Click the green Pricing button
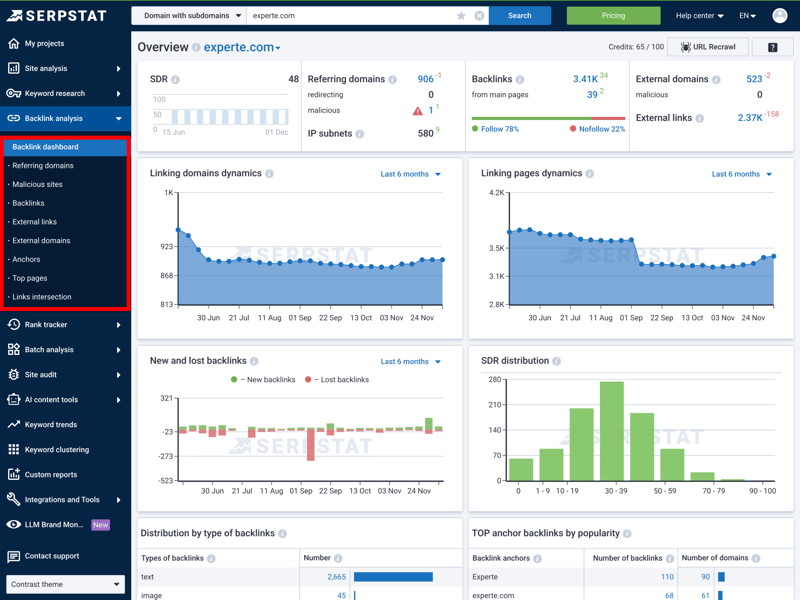The height and width of the screenshot is (600, 800). tap(613, 16)
